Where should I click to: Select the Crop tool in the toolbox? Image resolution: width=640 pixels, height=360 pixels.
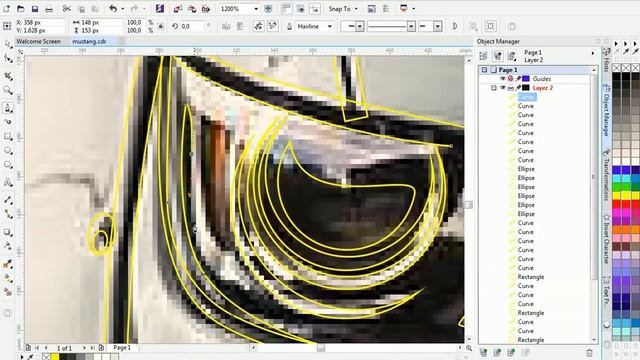[8, 76]
